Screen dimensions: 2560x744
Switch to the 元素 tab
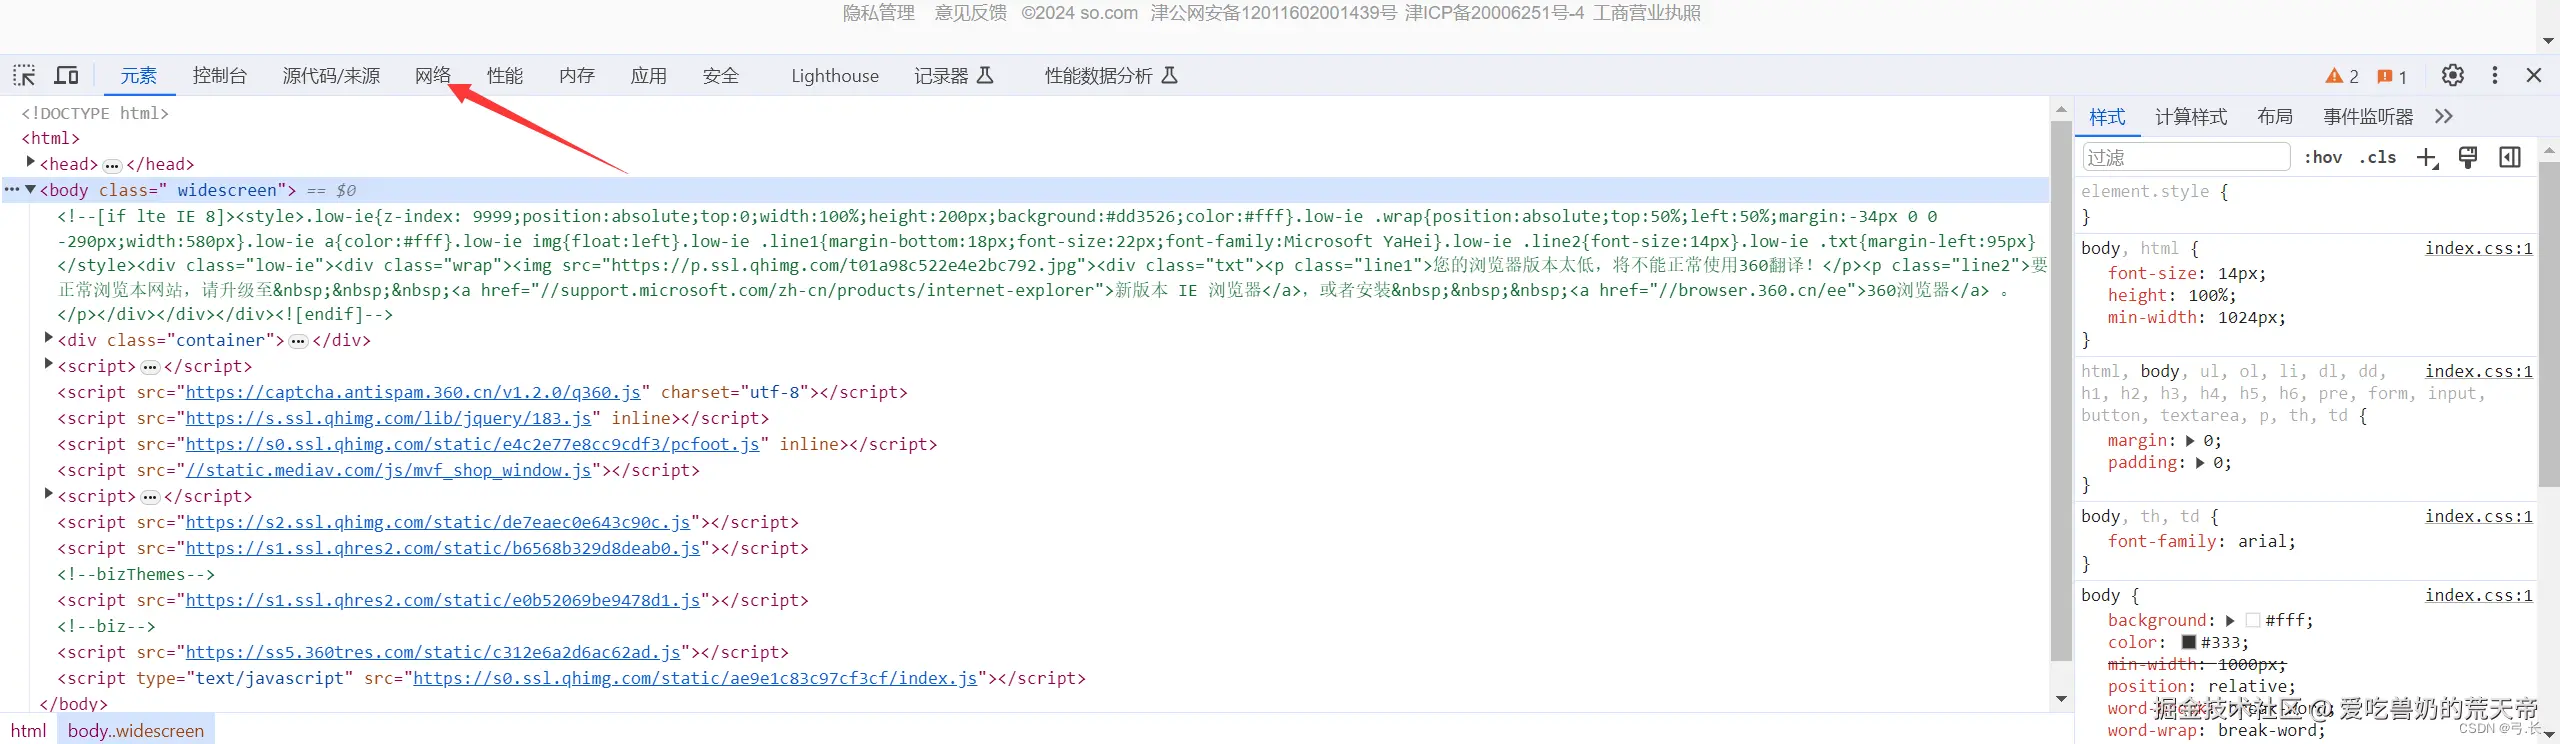pos(139,76)
